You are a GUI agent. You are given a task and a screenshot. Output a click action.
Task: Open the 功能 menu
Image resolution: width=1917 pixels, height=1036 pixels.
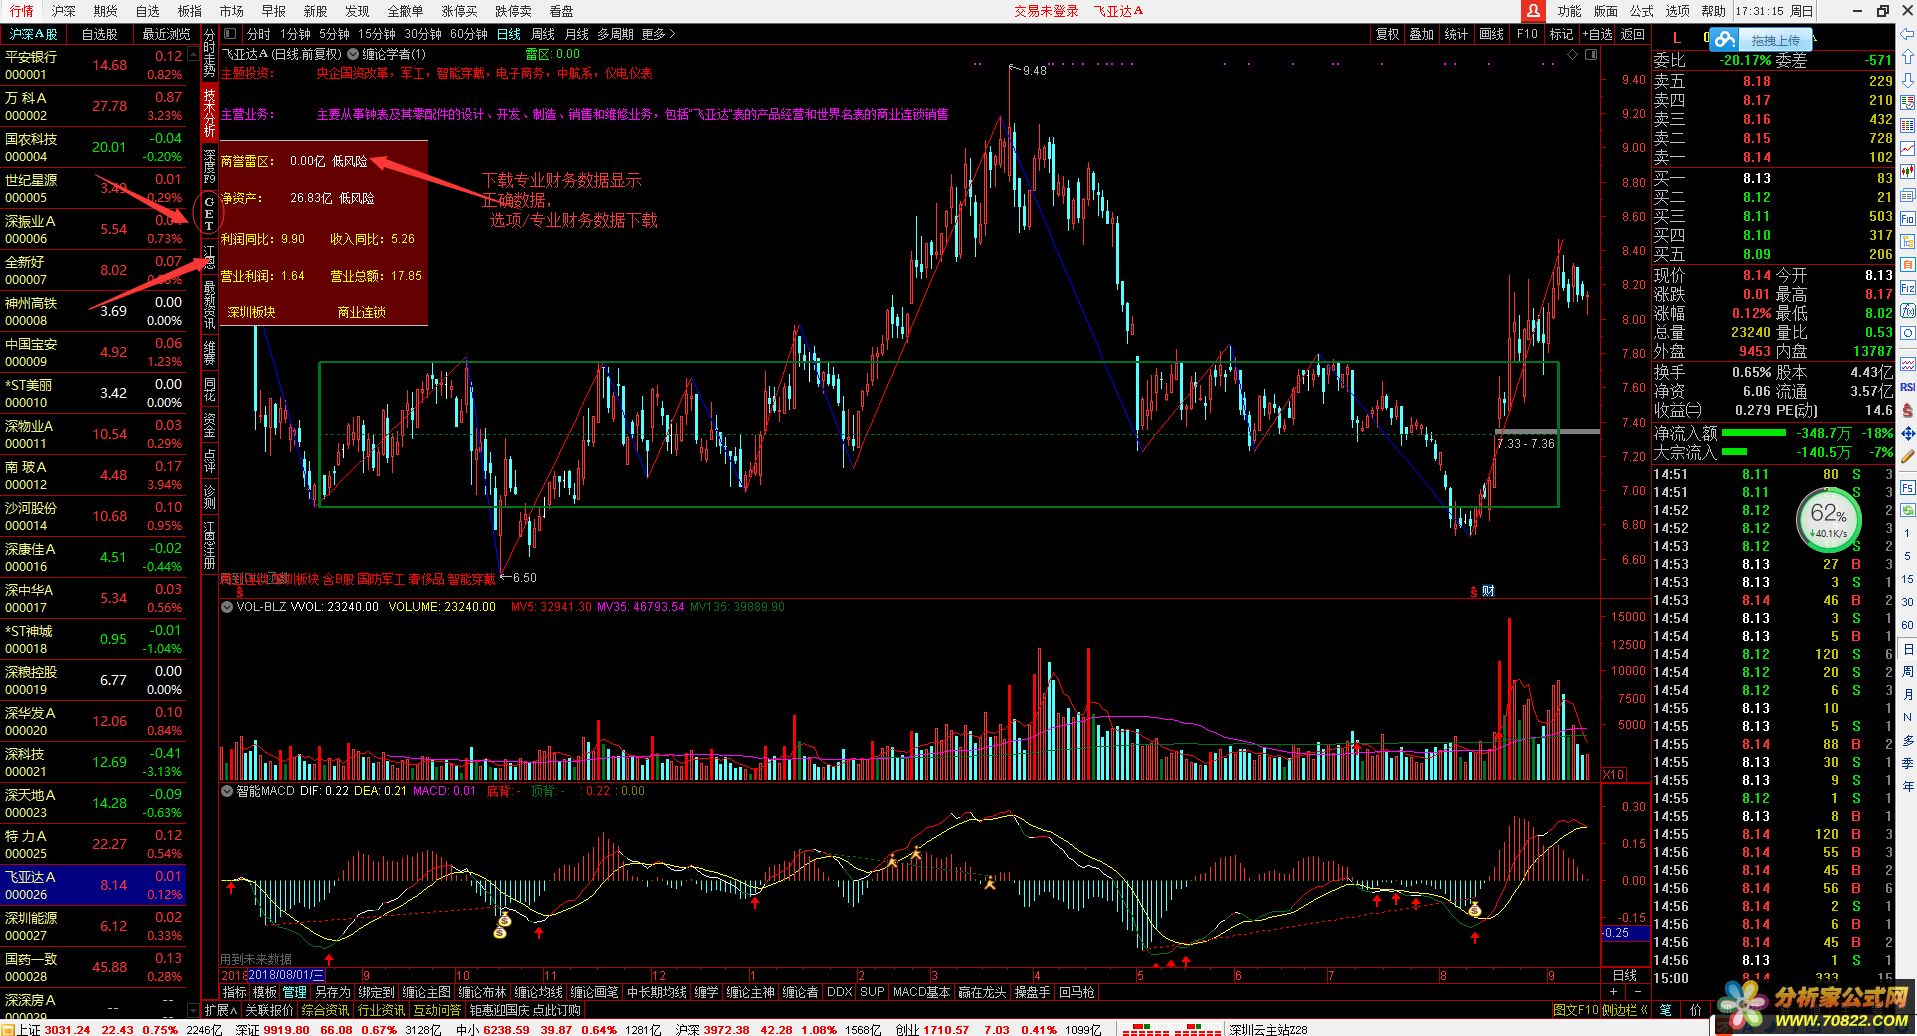(x=1569, y=11)
